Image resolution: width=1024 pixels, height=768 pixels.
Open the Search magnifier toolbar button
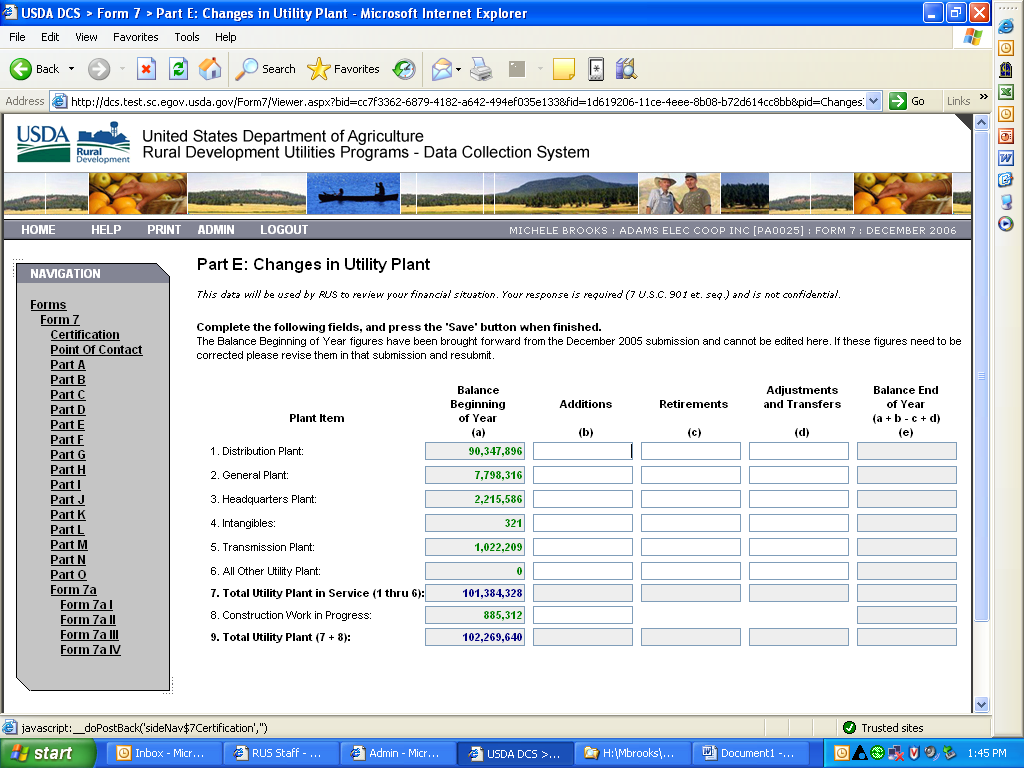265,69
